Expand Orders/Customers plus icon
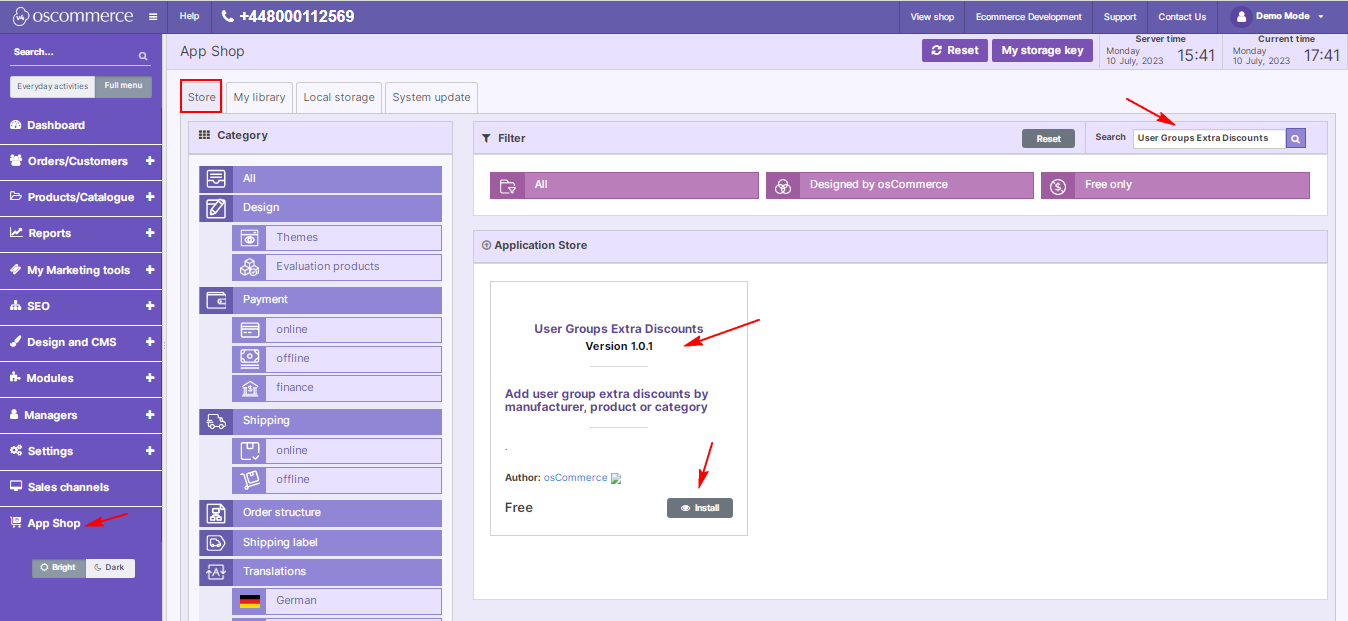Screen dimensions: 1348x621 click(150, 161)
